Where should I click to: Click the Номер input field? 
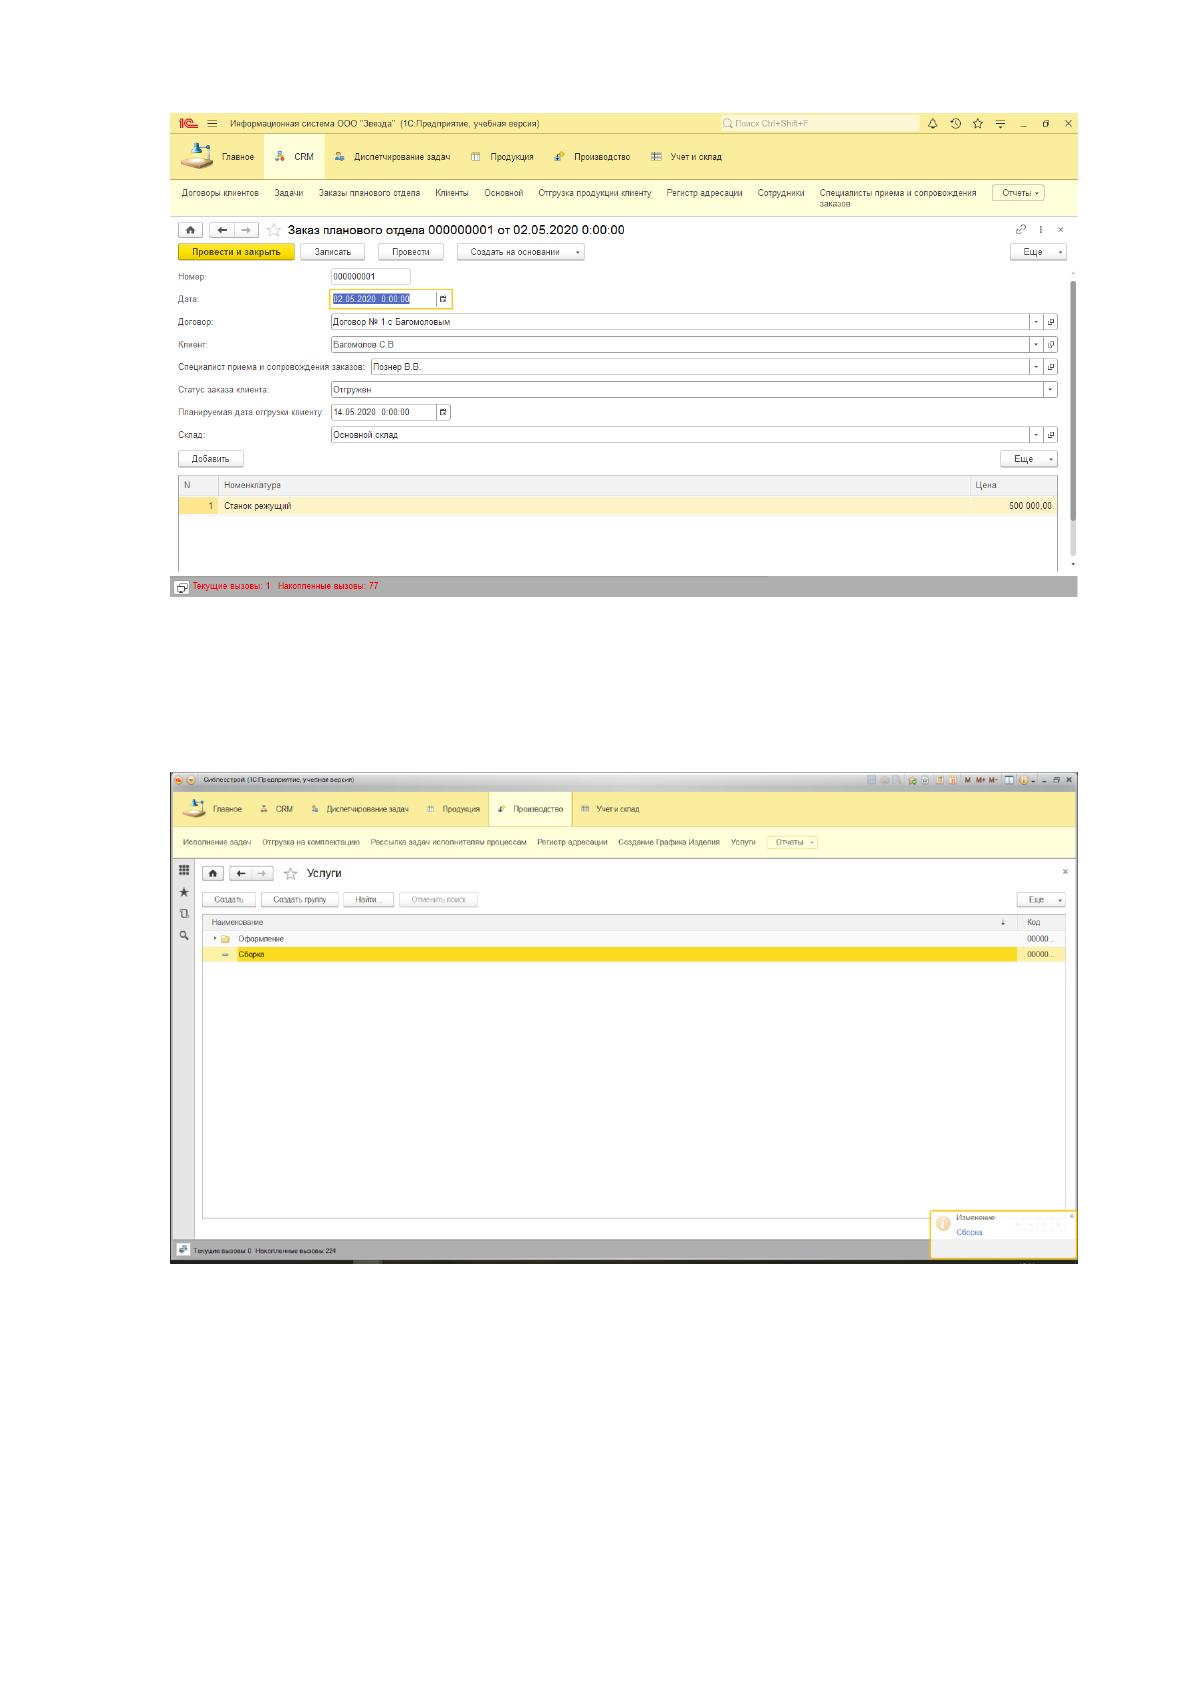[x=371, y=277]
